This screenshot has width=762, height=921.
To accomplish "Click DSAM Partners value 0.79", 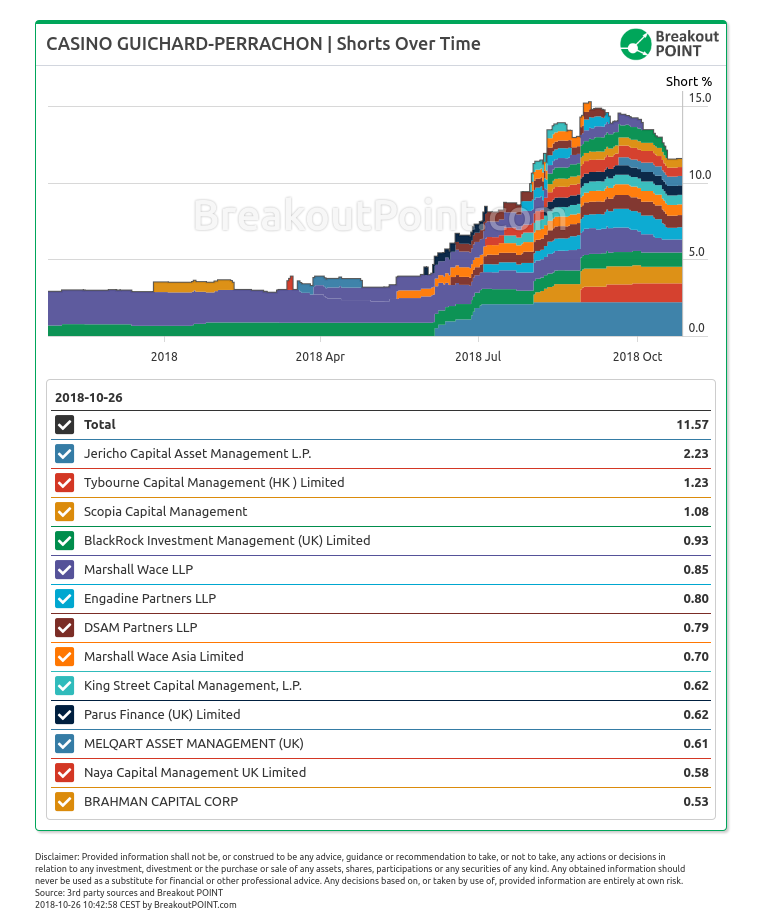I will (x=696, y=628).
